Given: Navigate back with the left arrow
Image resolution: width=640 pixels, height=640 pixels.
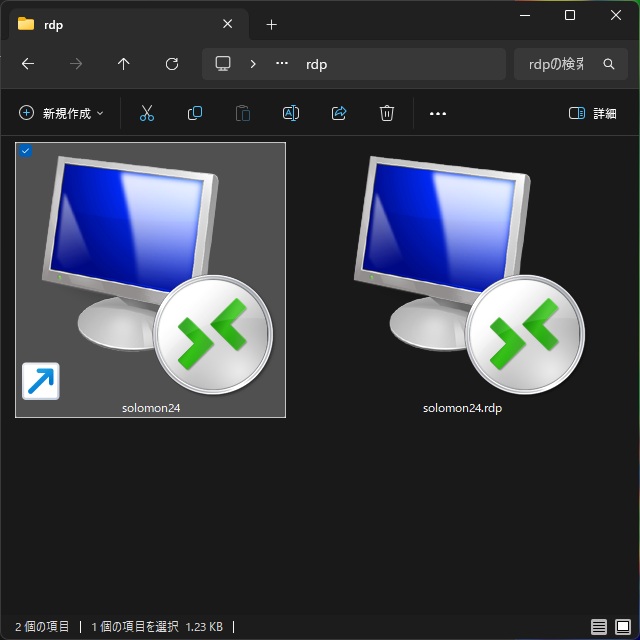Looking at the screenshot, I should pos(28,64).
